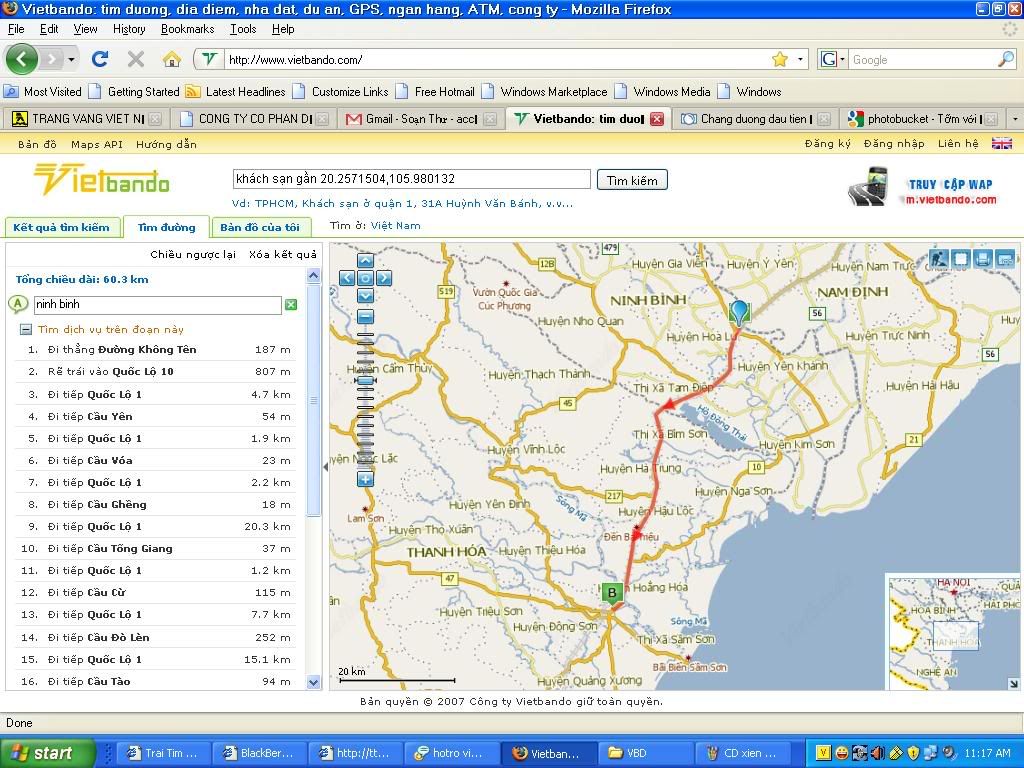The image size is (1024, 768).
Task: Click the 'Chiều ngược lại' link
Action: click(193, 255)
